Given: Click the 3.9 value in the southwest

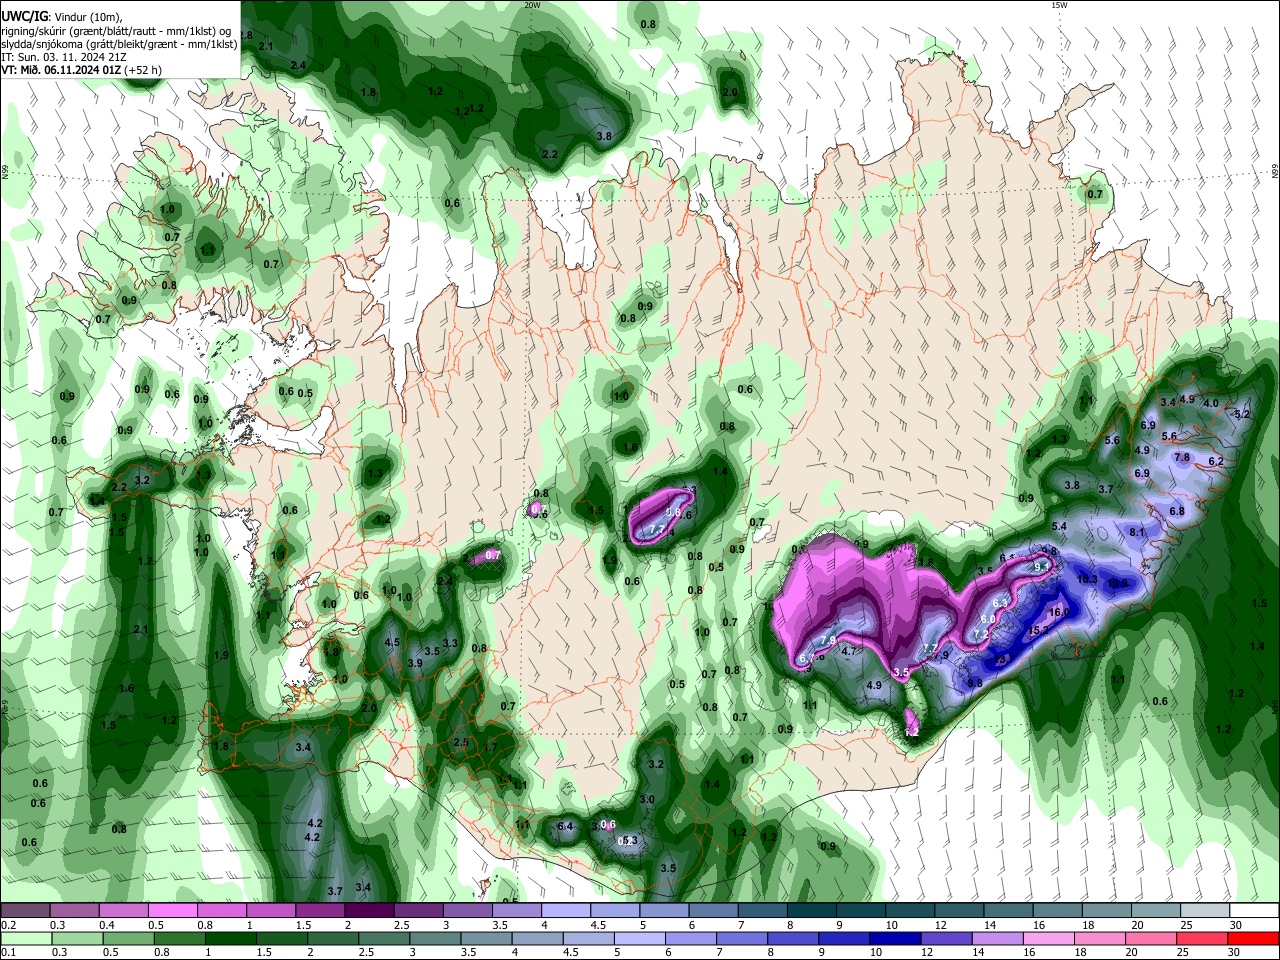Looking at the screenshot, I should 416,663.
